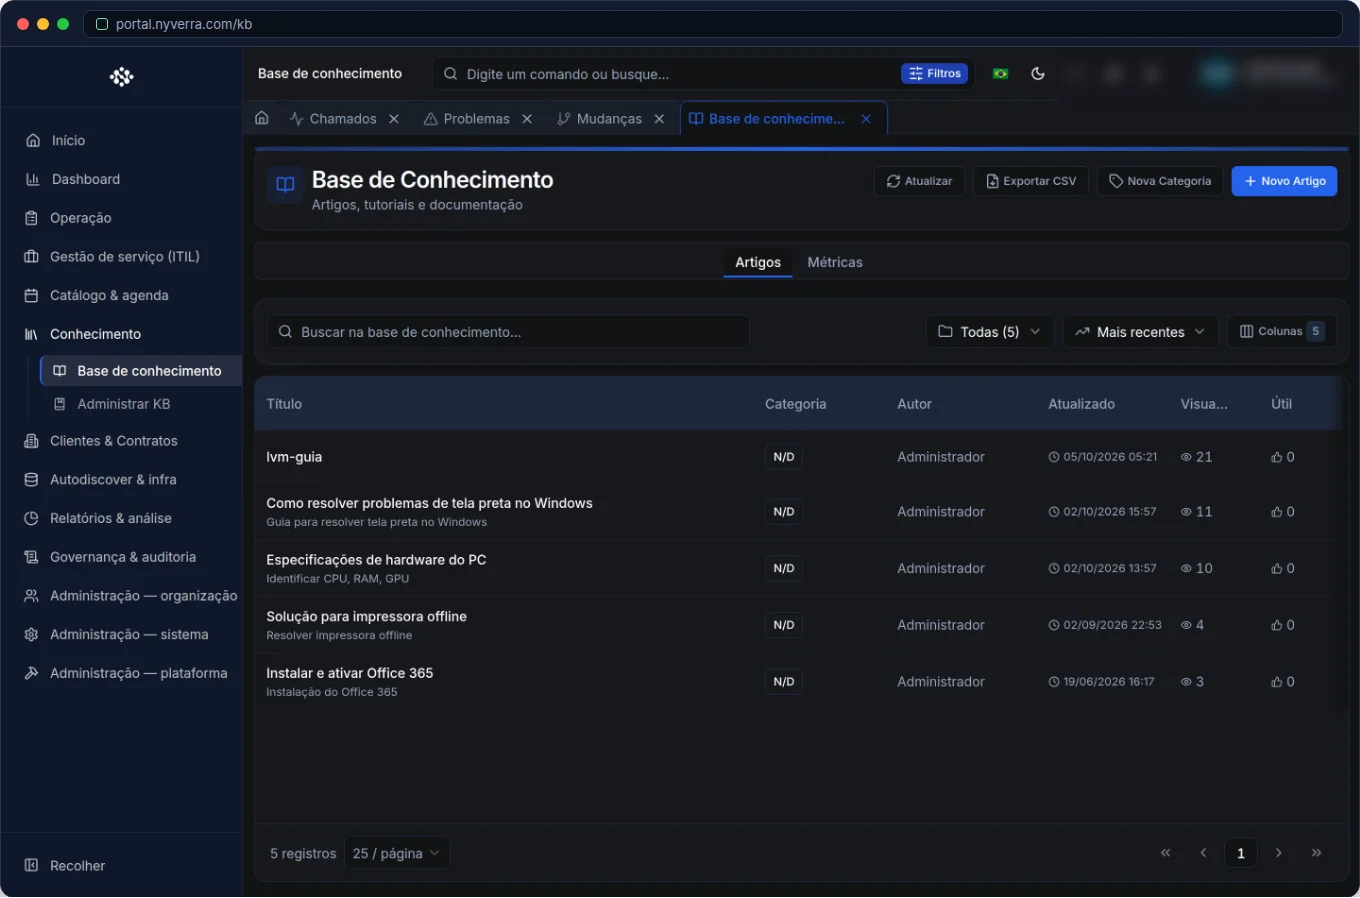Go to first page with double-left arrows
Screen dimensions: 1360x898
click(1165, 853)
